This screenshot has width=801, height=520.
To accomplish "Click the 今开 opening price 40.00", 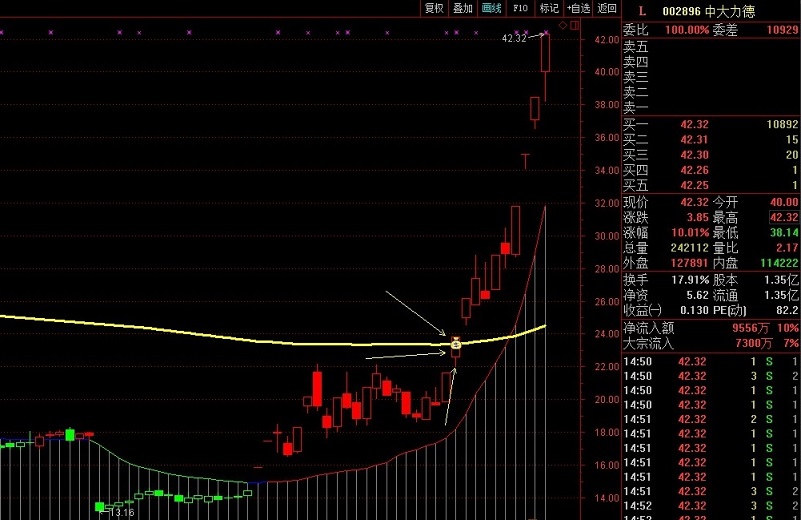I will [784, 202].
